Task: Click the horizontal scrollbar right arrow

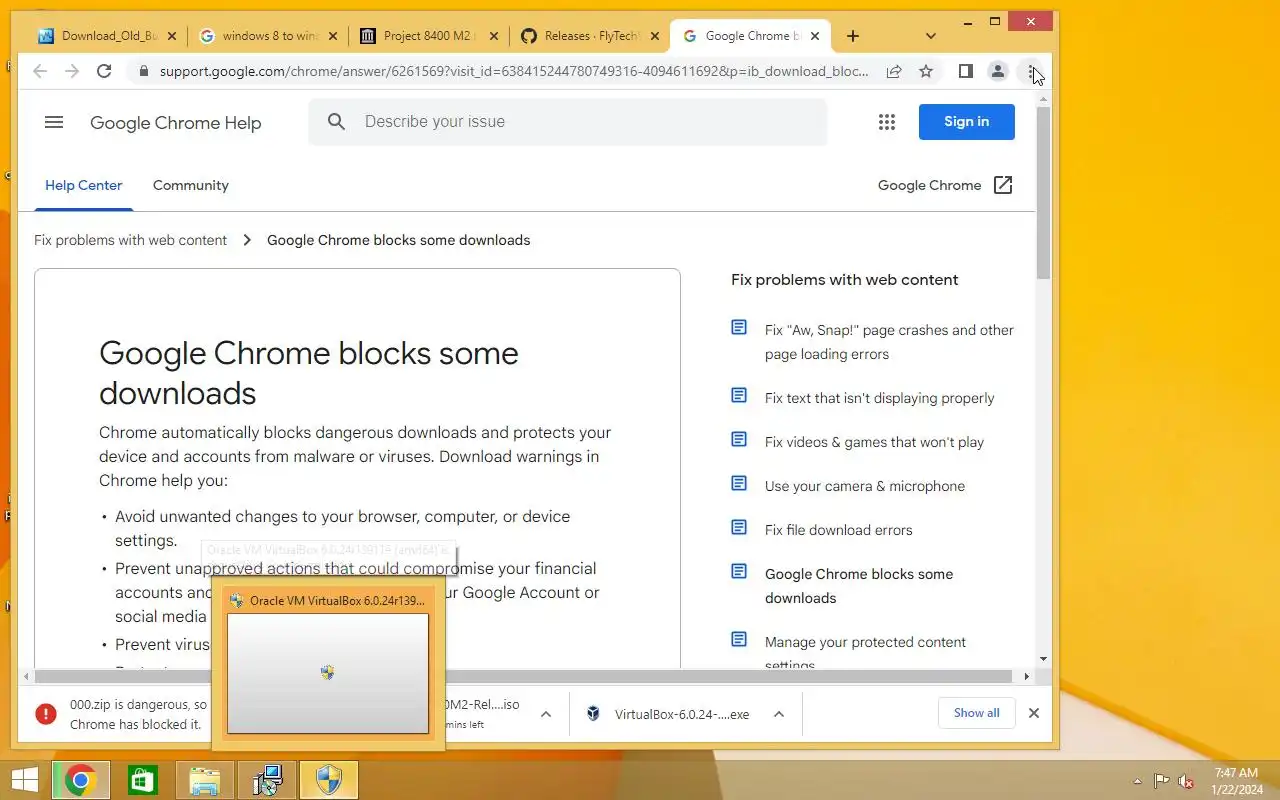Action: (x=1026, y=677)
